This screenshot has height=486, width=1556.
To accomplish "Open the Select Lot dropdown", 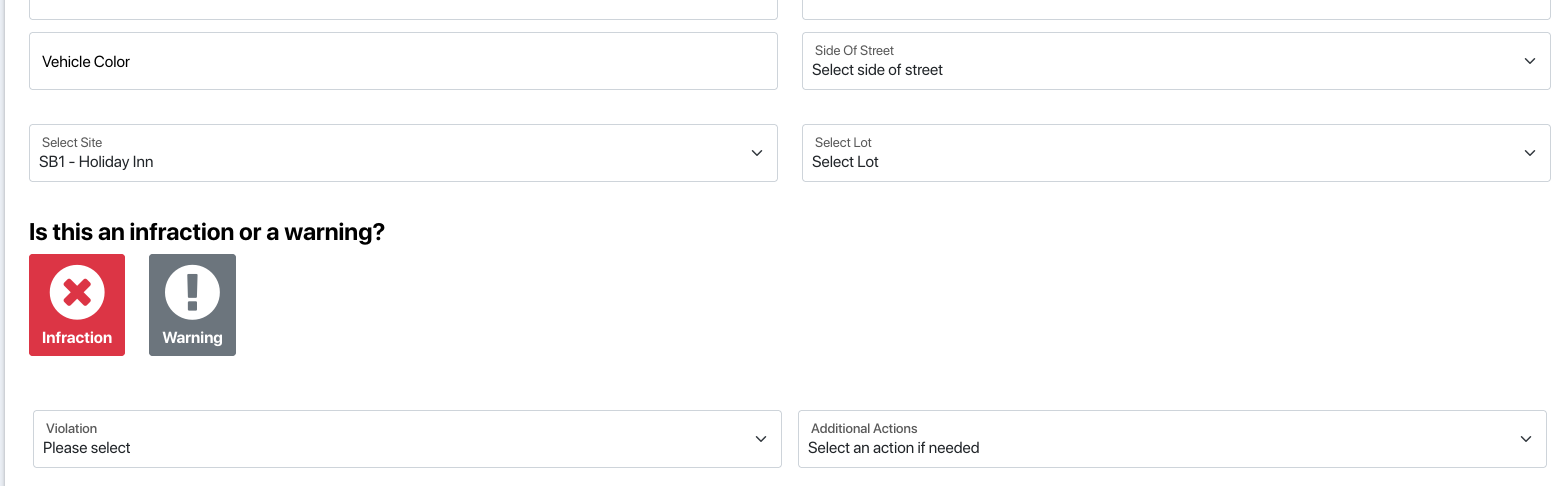I will coord(1175,153).
